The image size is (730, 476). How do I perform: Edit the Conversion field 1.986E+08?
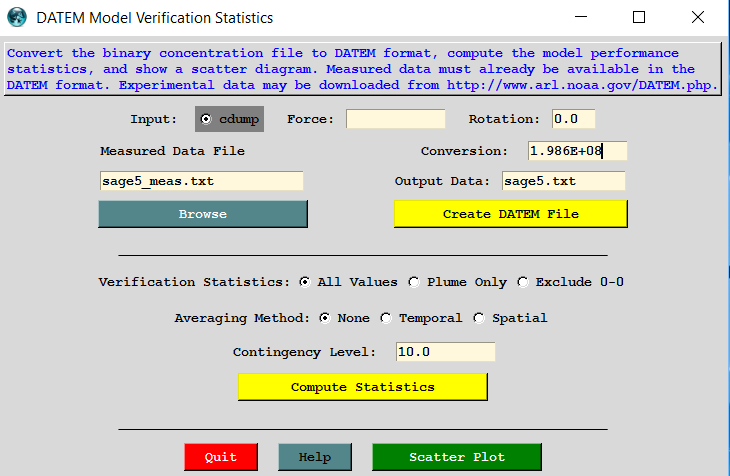click(x=577, y=151)
